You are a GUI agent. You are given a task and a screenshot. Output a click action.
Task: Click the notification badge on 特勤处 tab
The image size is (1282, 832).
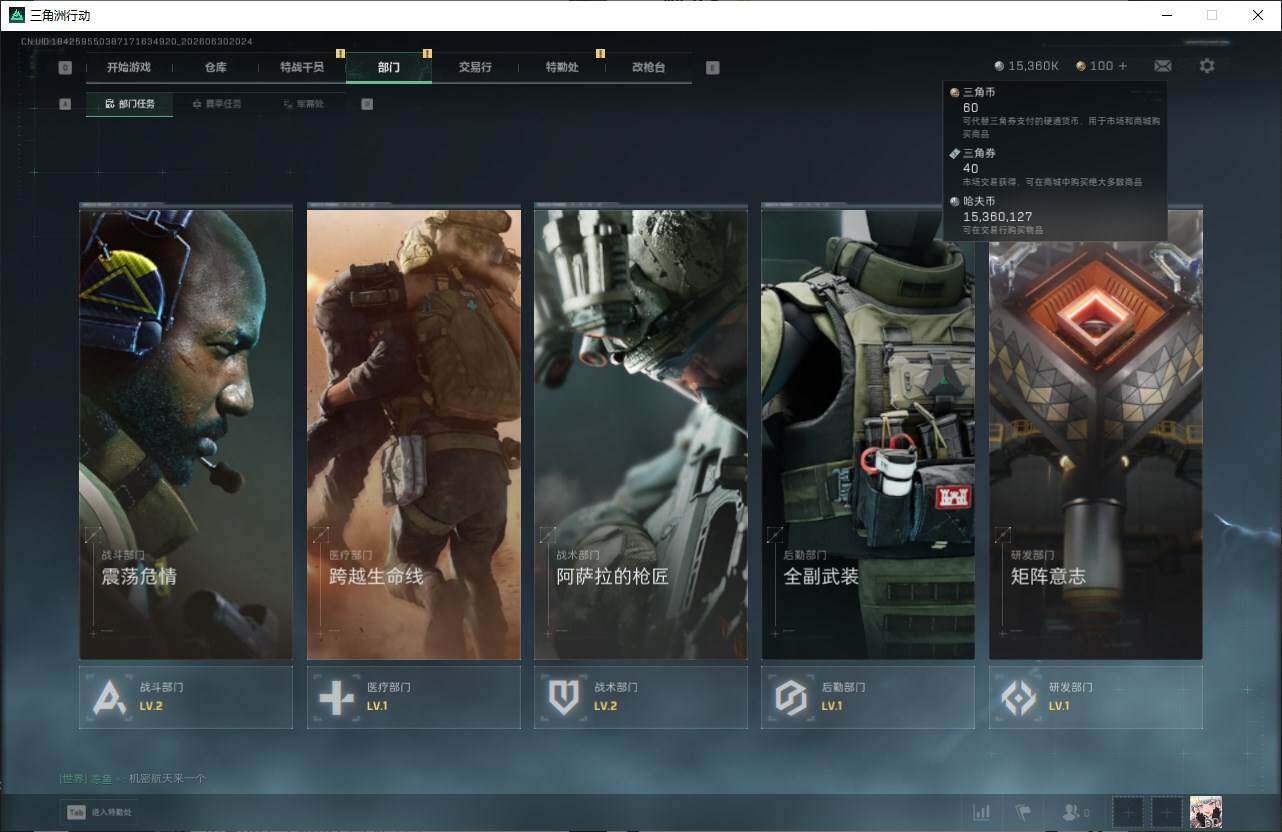coord(601,53)
